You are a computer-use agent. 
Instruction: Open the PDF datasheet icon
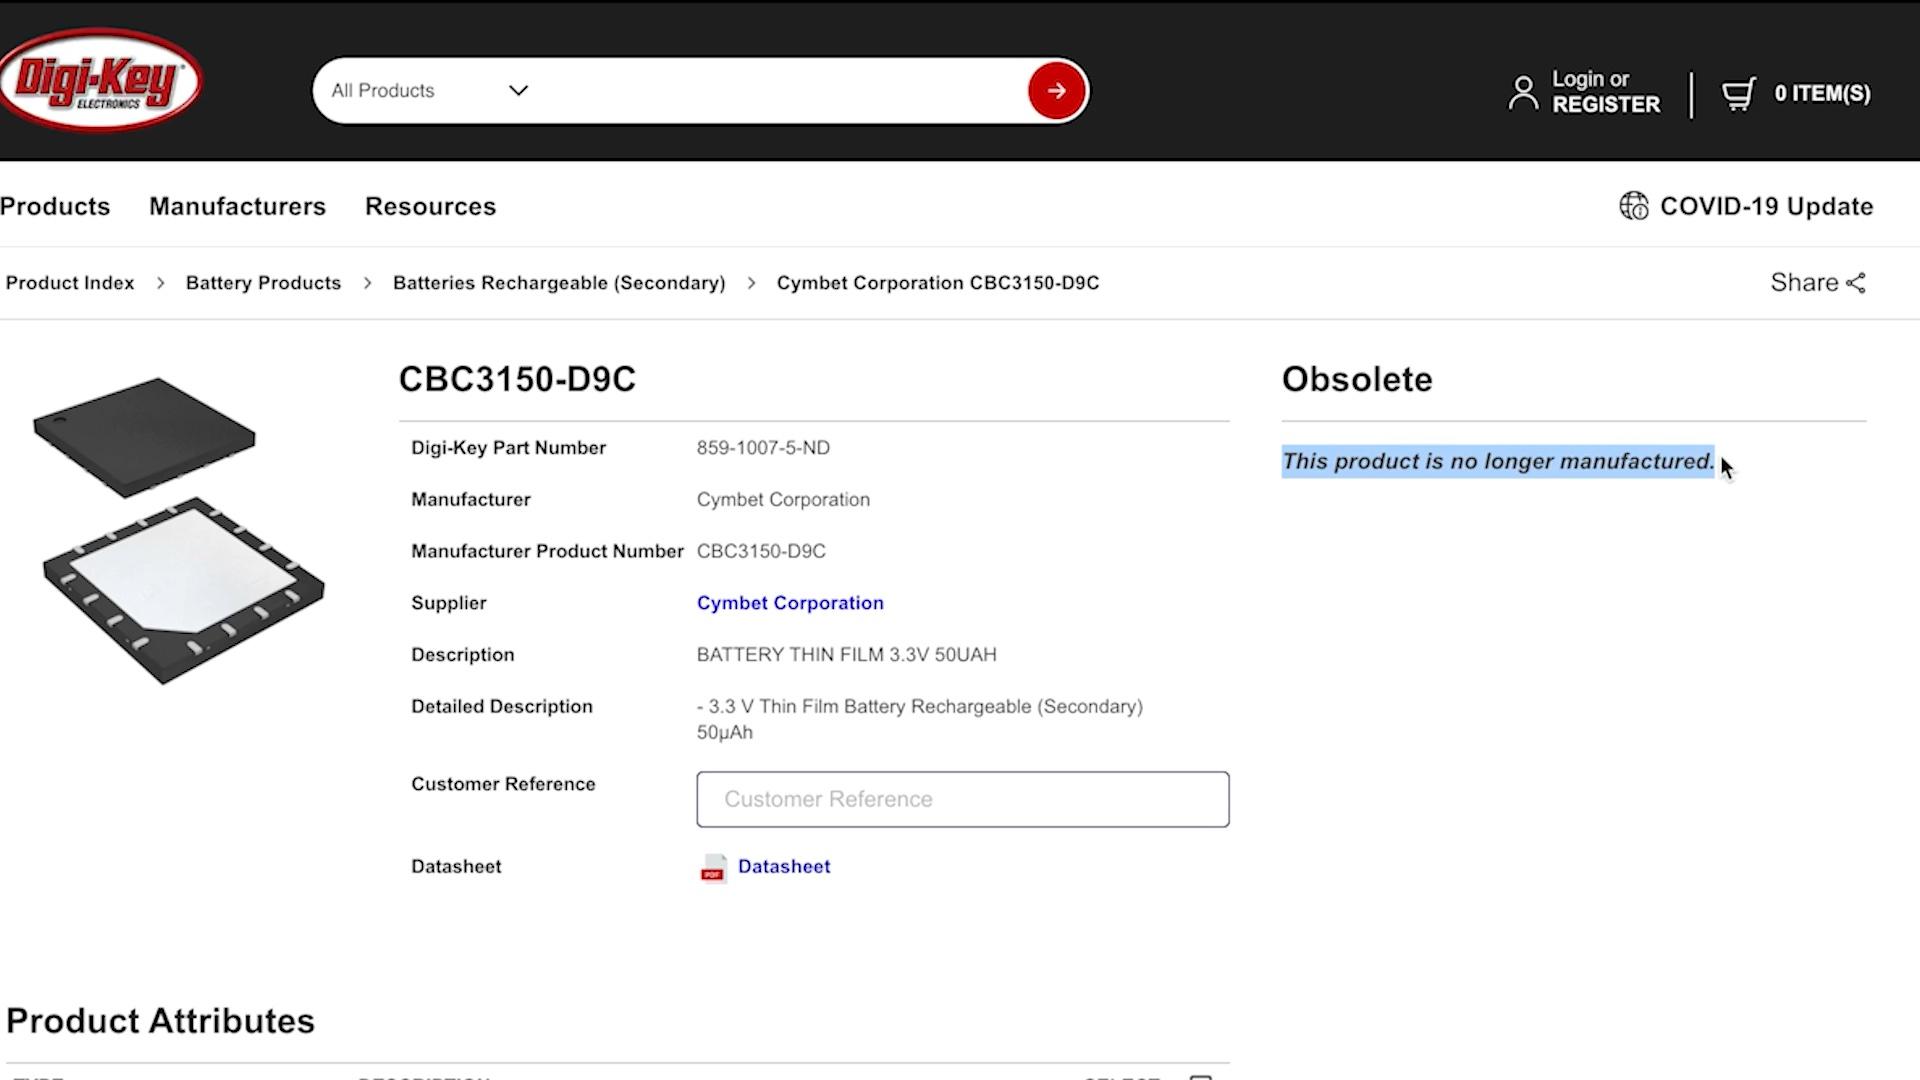click(713, 868)
